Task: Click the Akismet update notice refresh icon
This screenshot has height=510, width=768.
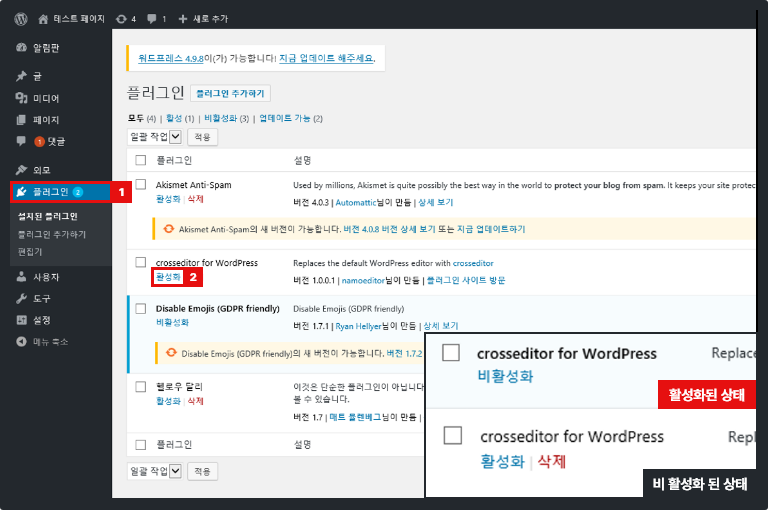Action: 168,229
